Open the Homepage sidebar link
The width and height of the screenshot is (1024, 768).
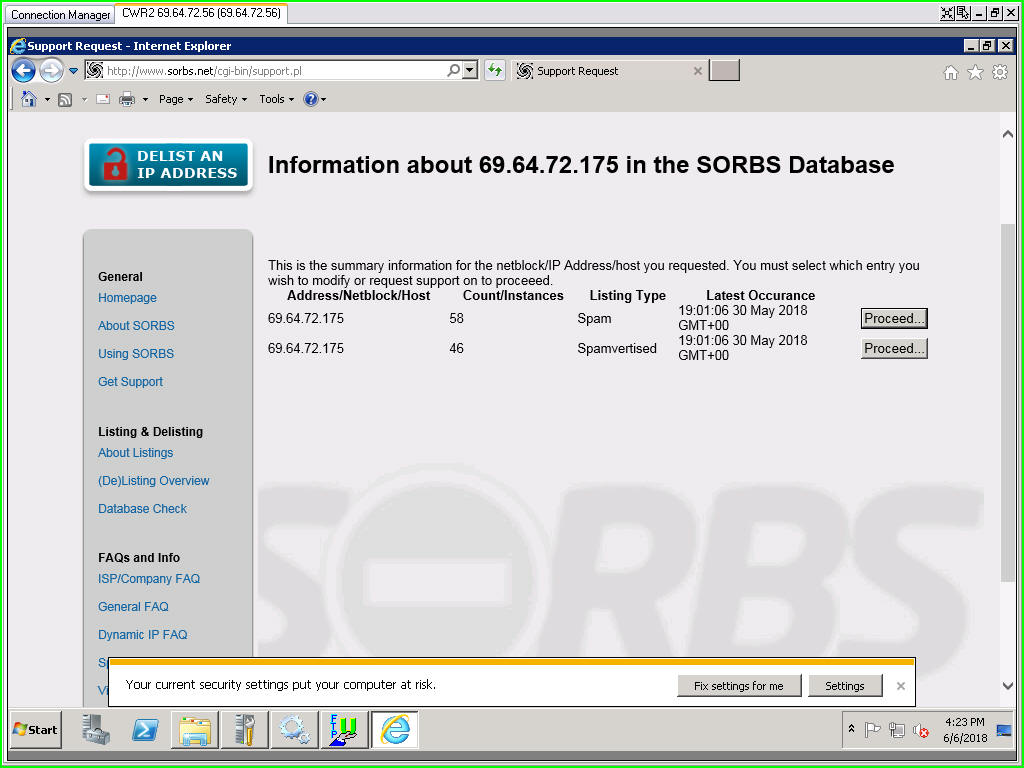[127, 298]
